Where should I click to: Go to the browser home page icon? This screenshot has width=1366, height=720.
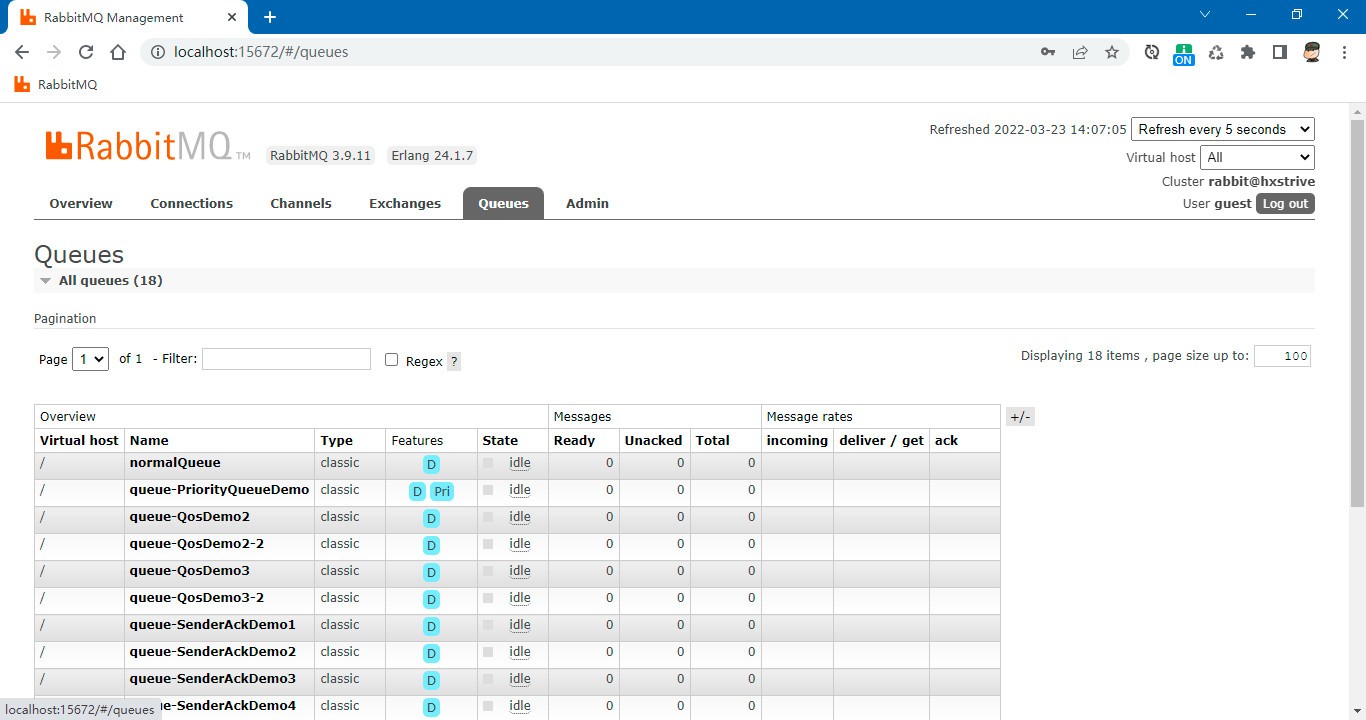118,52
